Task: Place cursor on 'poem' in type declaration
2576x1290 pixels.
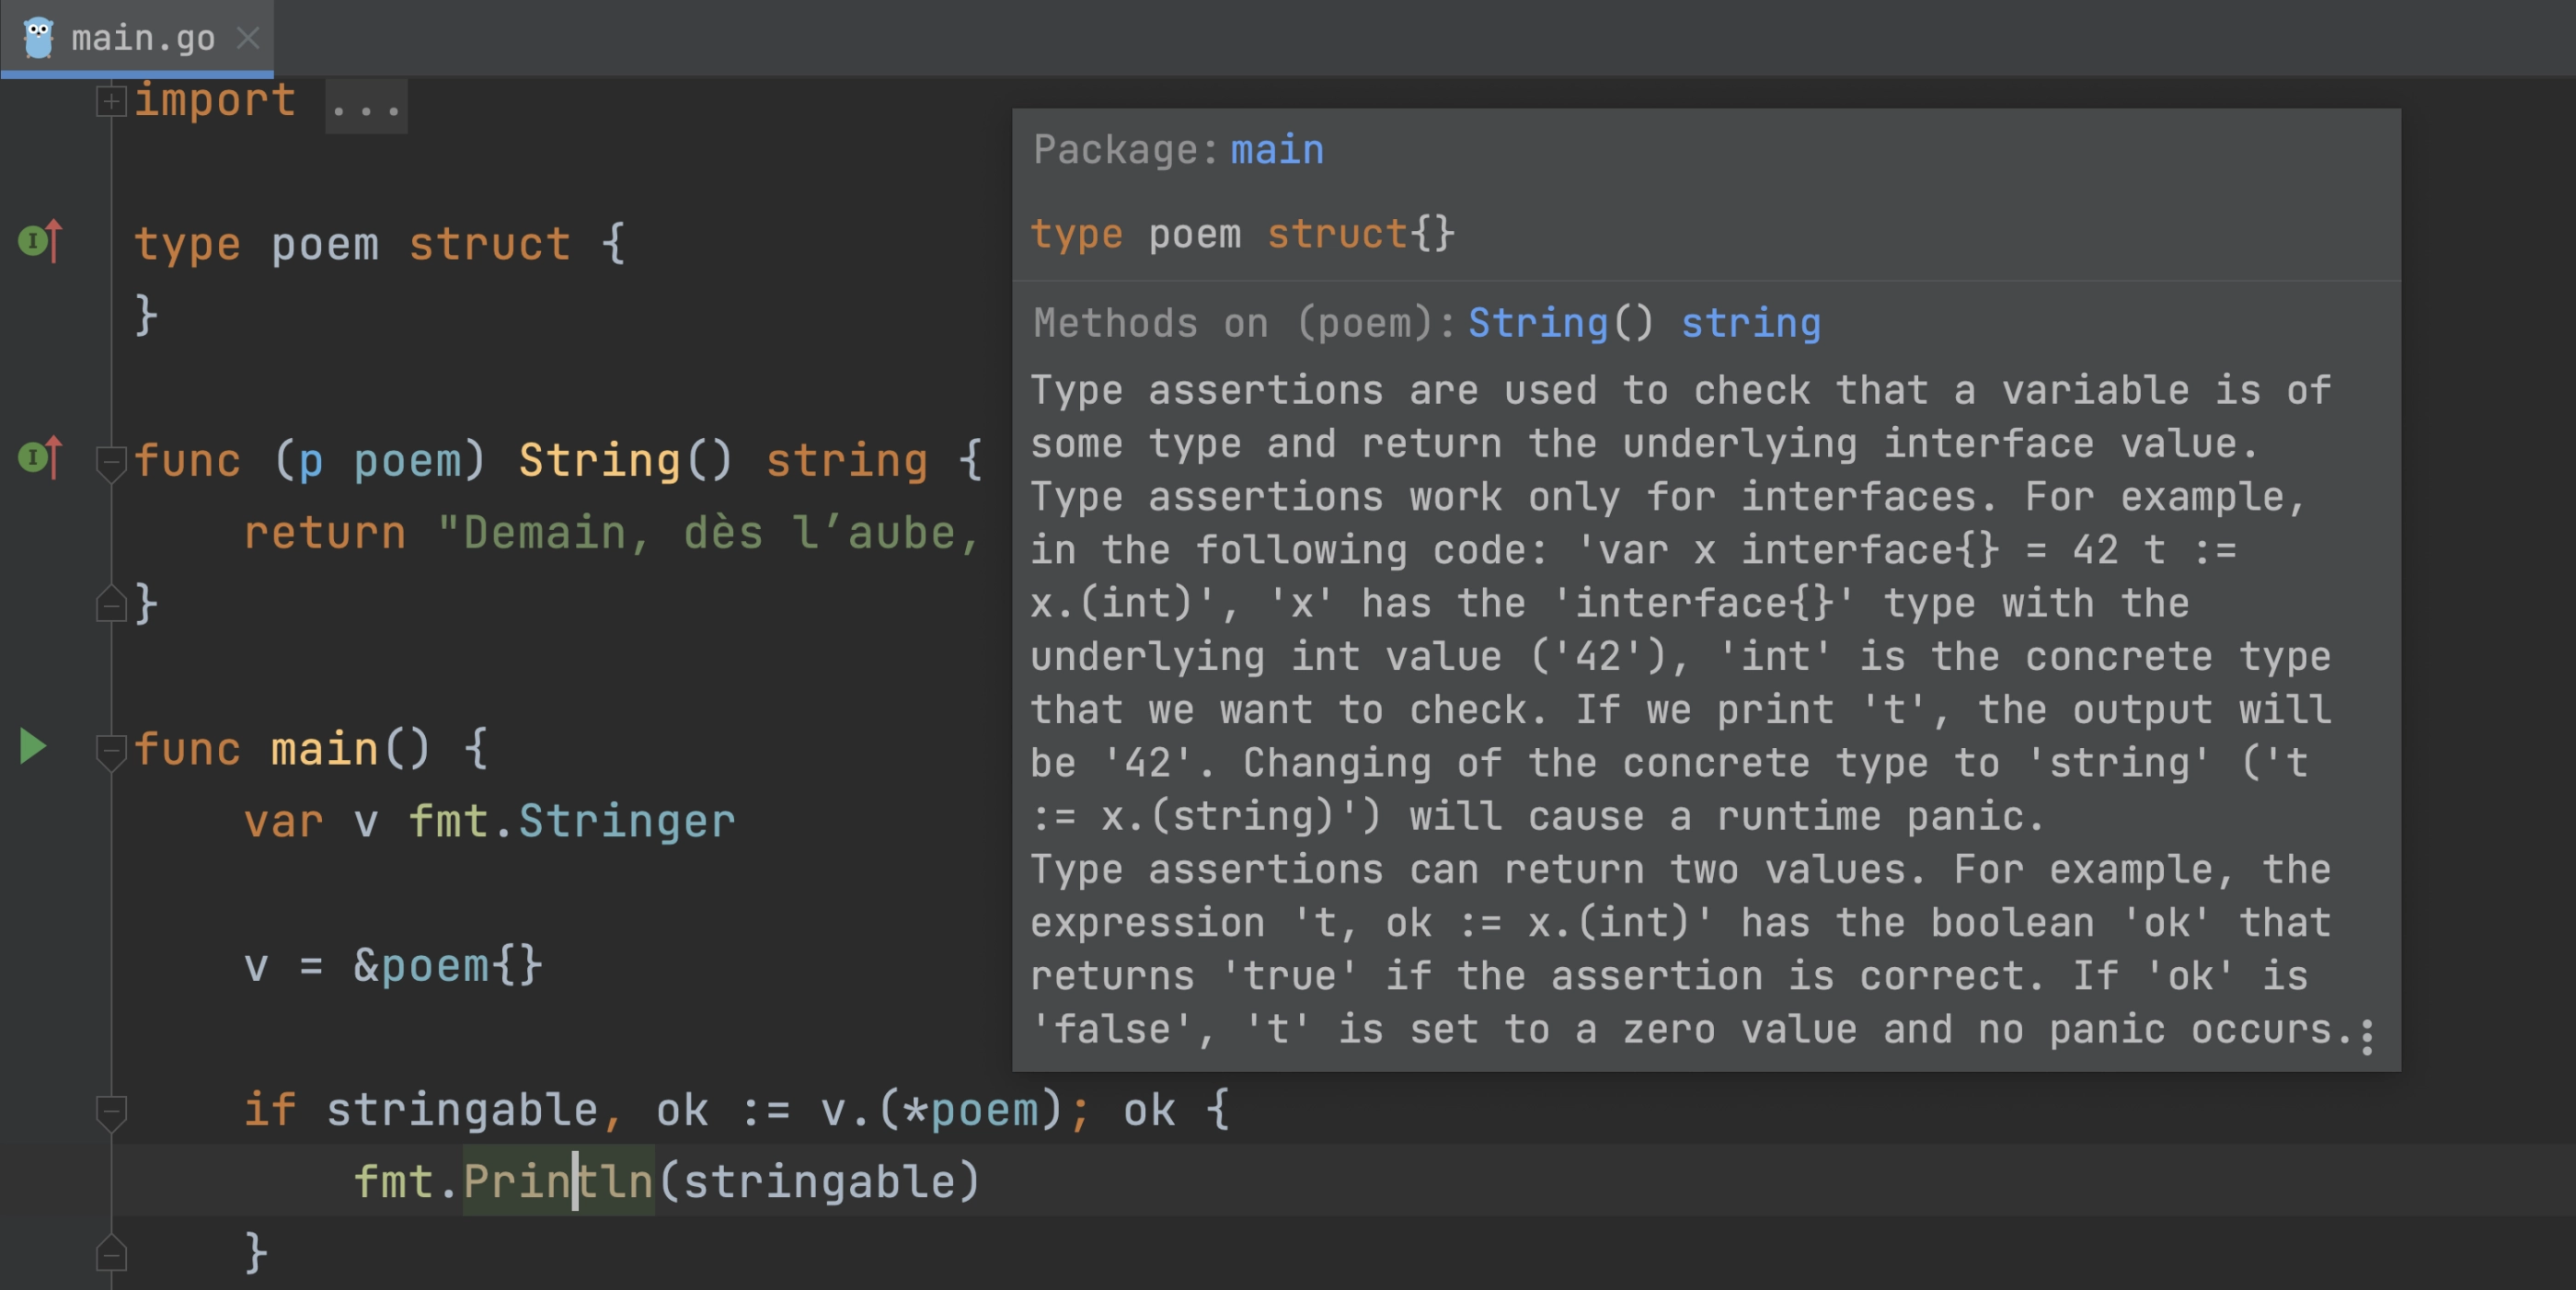Action: [x=325, y=244]
